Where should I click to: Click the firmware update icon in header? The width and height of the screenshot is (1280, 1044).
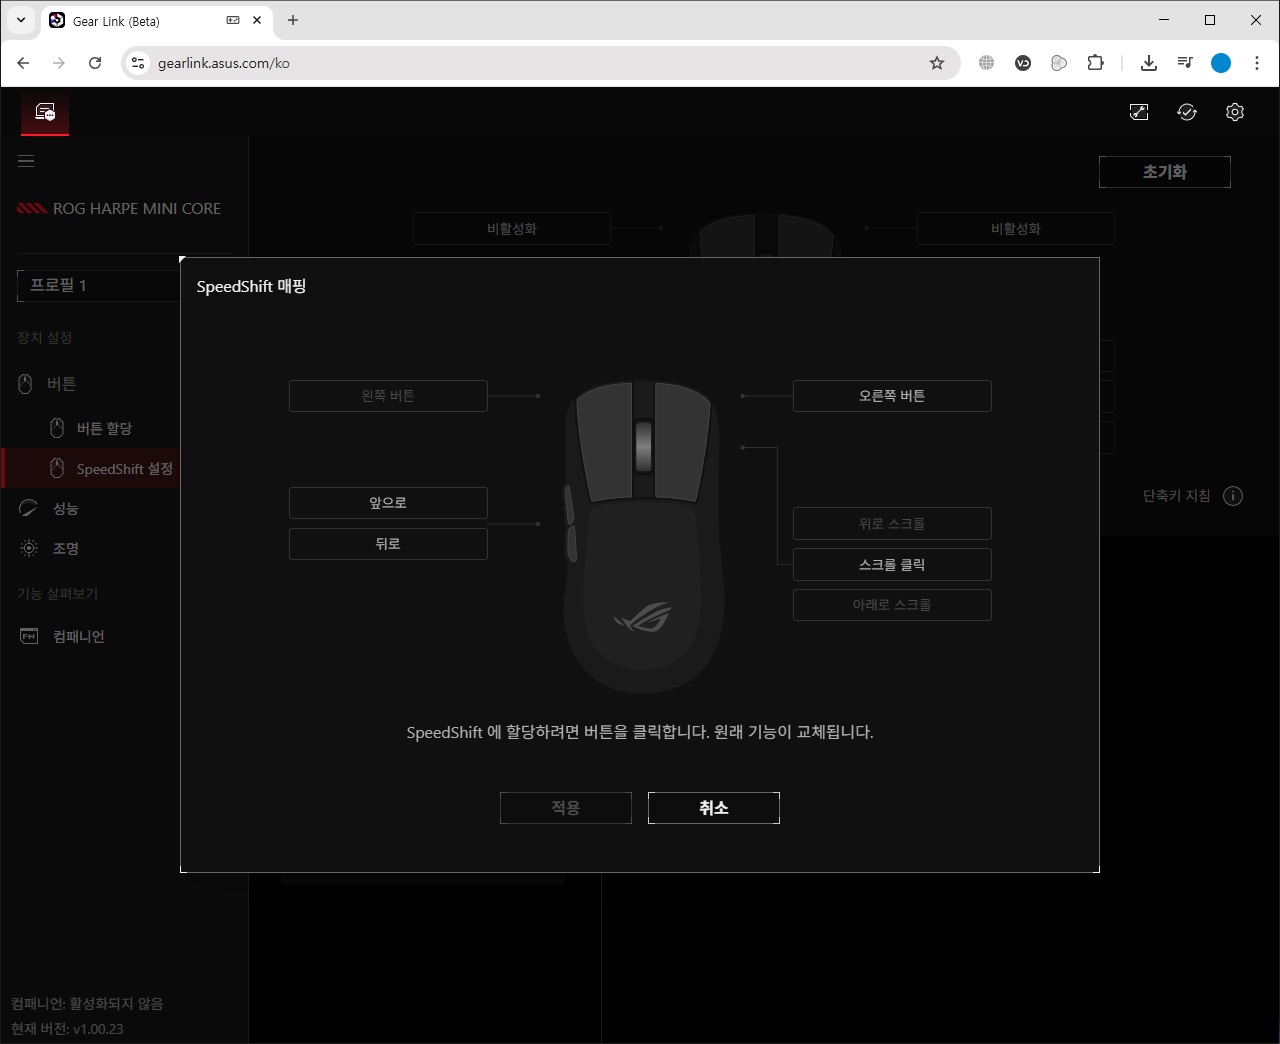[x=1139, y=112]
